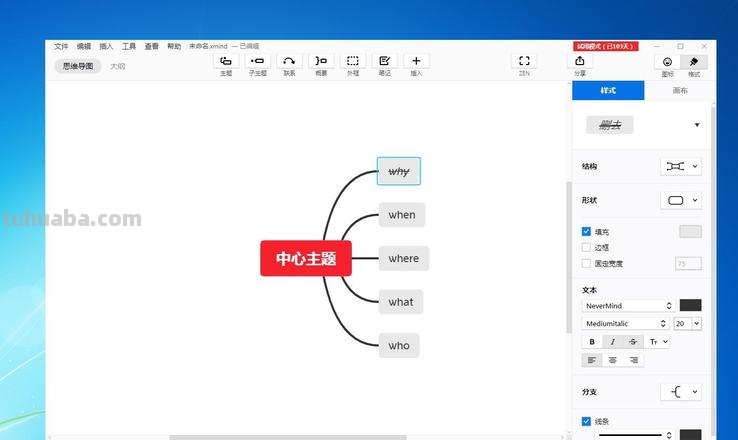
Task: Click the canvas horizontal scrollbar
Action: point(288,438)
